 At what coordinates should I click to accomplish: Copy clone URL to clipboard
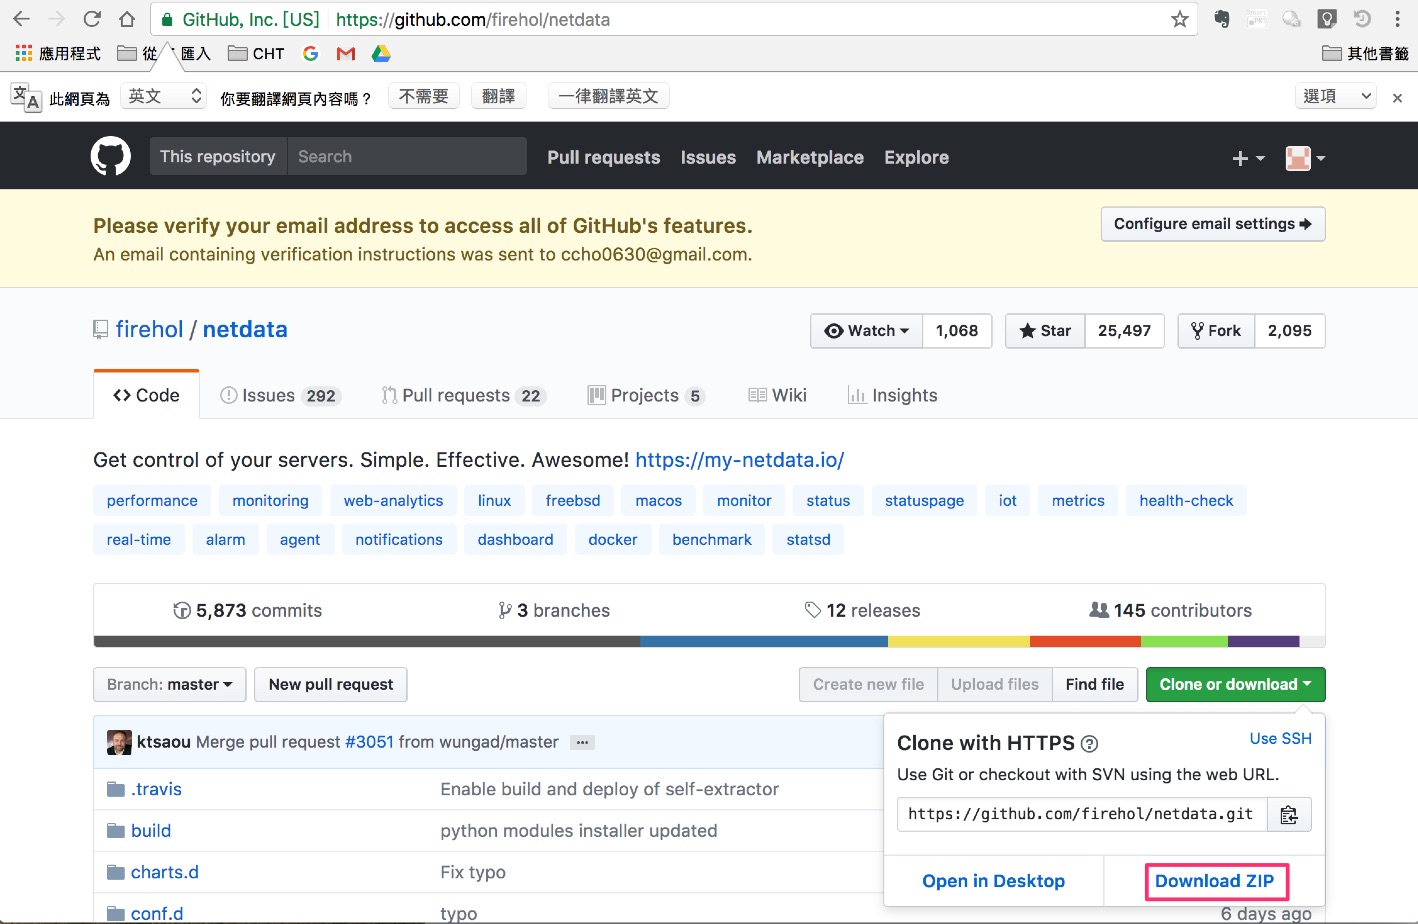click(x=1289, y=814)
